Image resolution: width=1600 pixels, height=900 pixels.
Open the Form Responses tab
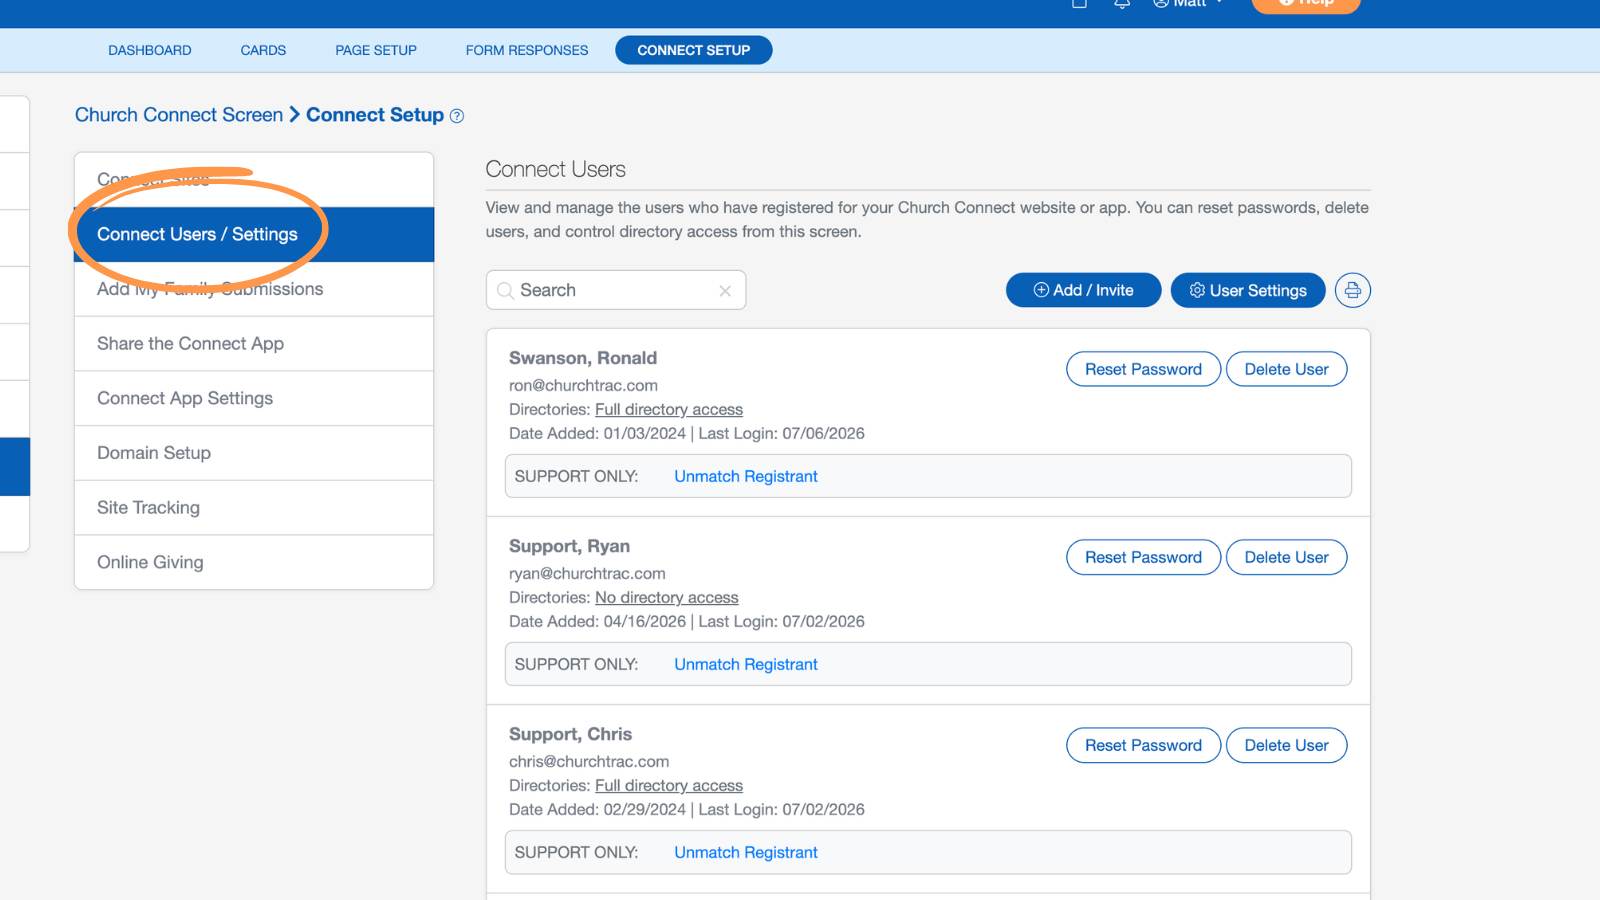[527, 50]
